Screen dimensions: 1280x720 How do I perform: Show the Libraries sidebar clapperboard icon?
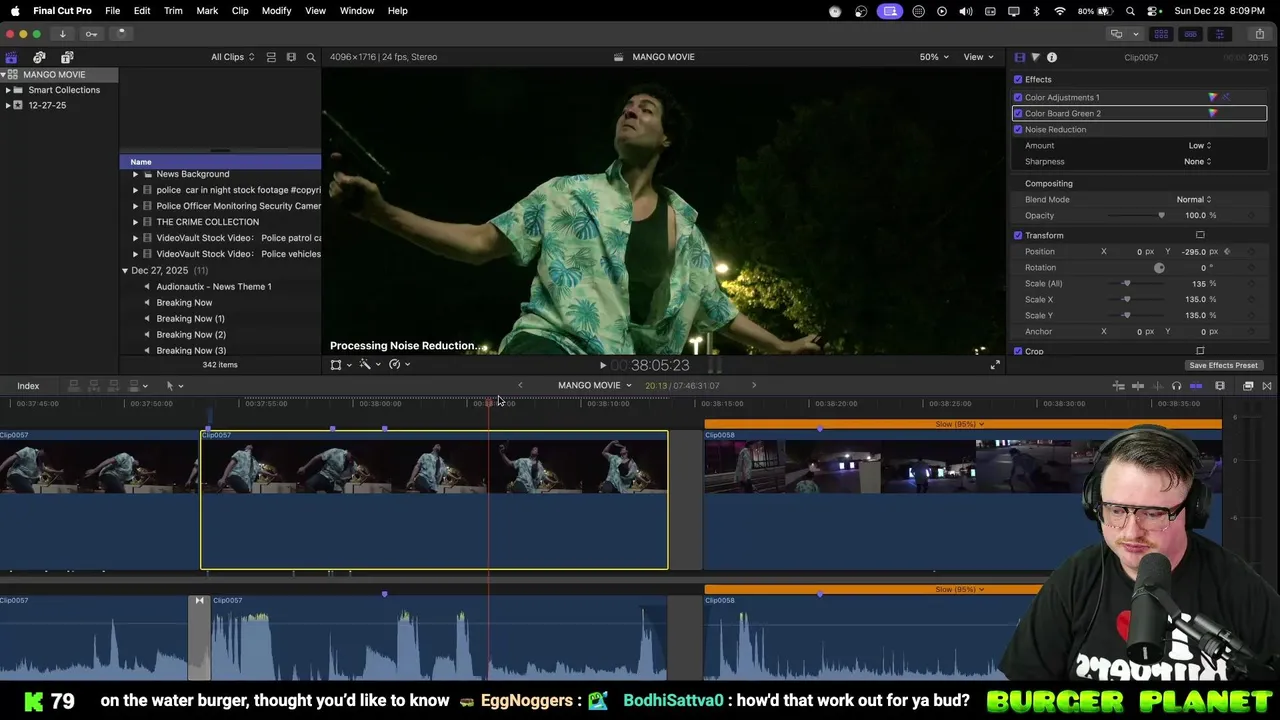(11, 57)
